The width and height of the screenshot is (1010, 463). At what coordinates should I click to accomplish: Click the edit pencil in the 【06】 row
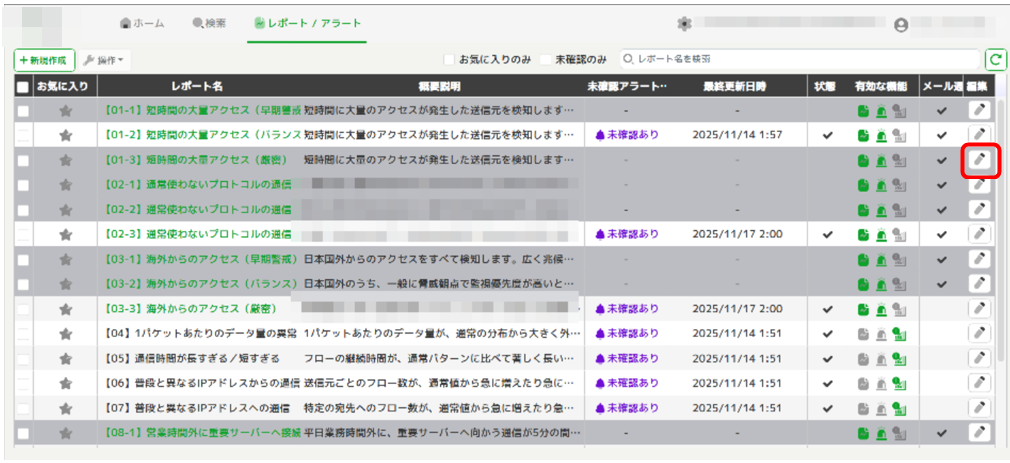point(979,383)
